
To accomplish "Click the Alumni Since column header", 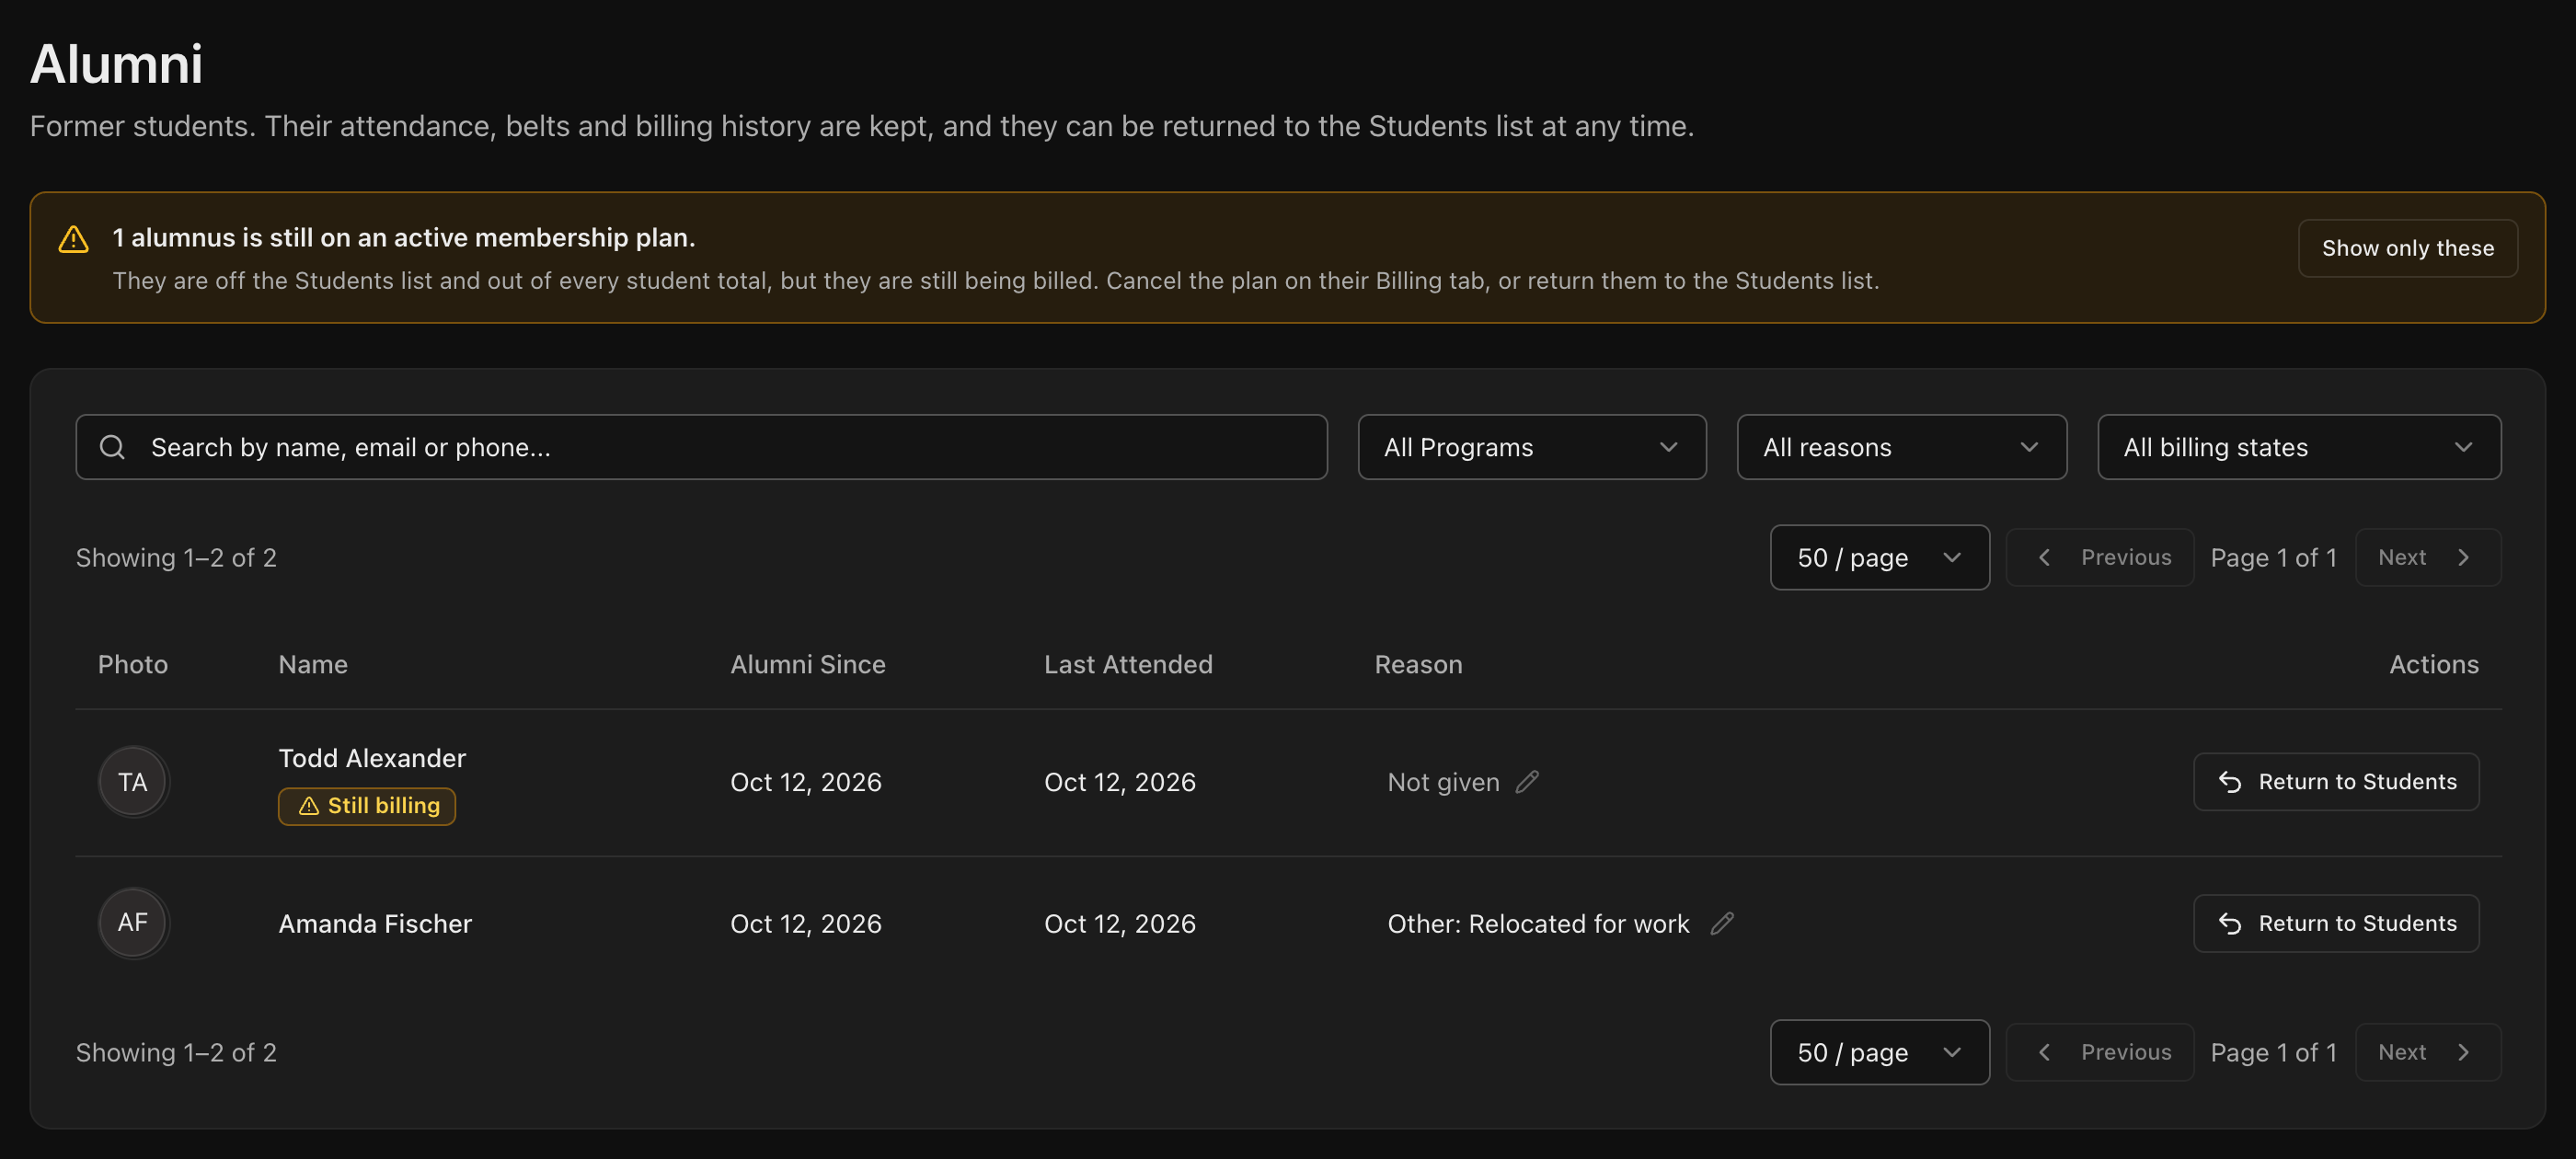I will click(x=807, y=665).
